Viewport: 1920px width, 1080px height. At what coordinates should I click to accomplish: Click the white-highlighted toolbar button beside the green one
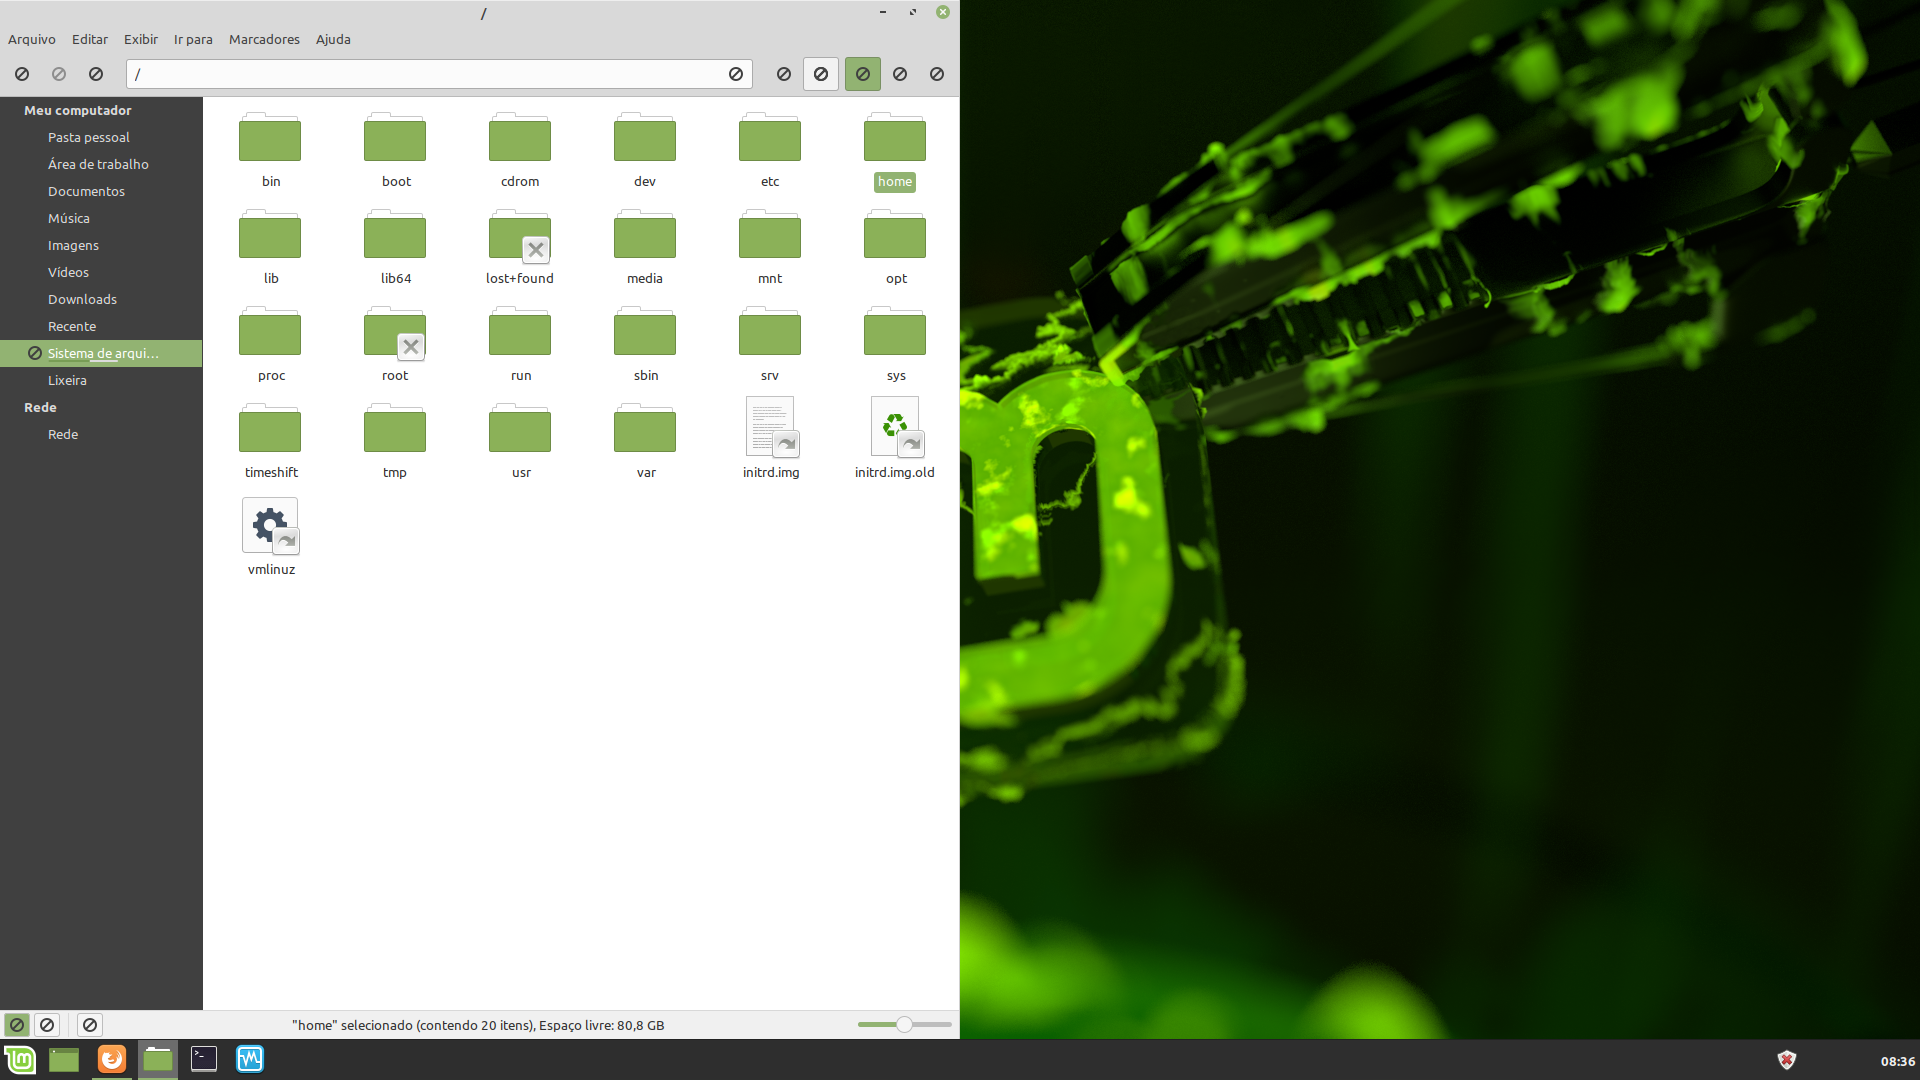821,74
